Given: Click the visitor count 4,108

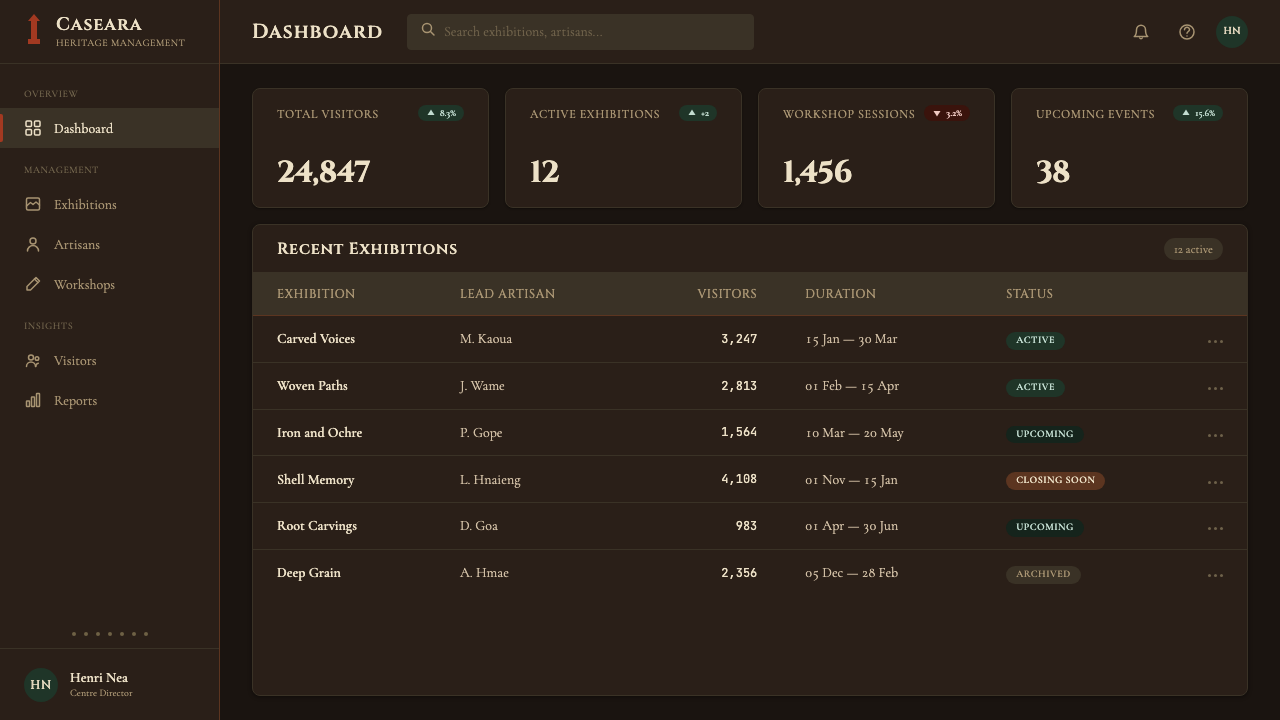Looking at the screenshot, I should [x=739, y=480].
